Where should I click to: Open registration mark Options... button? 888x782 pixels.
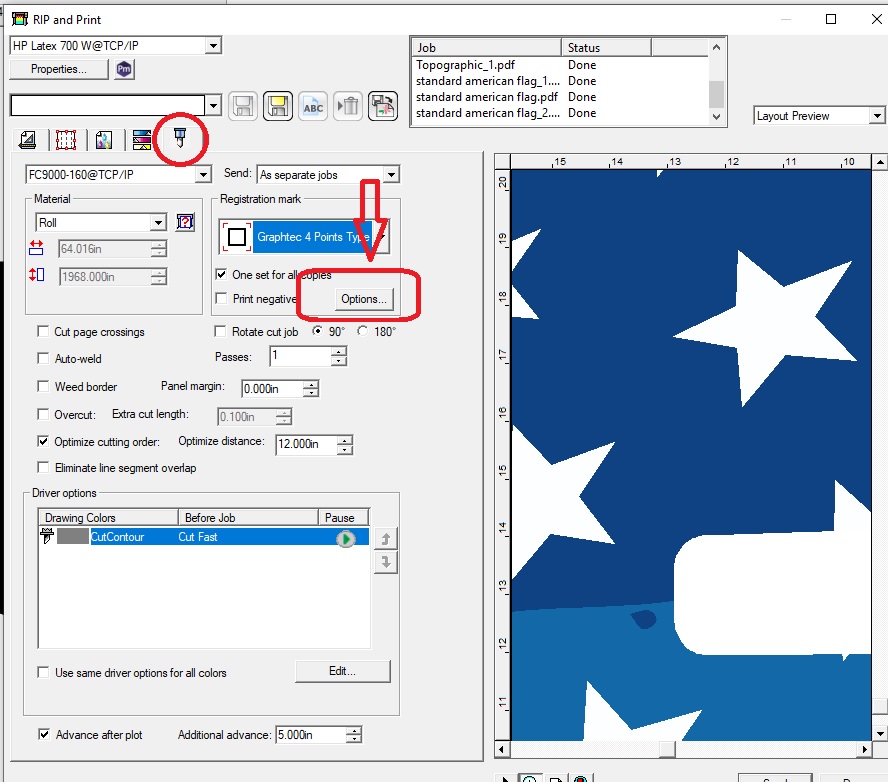364,299
